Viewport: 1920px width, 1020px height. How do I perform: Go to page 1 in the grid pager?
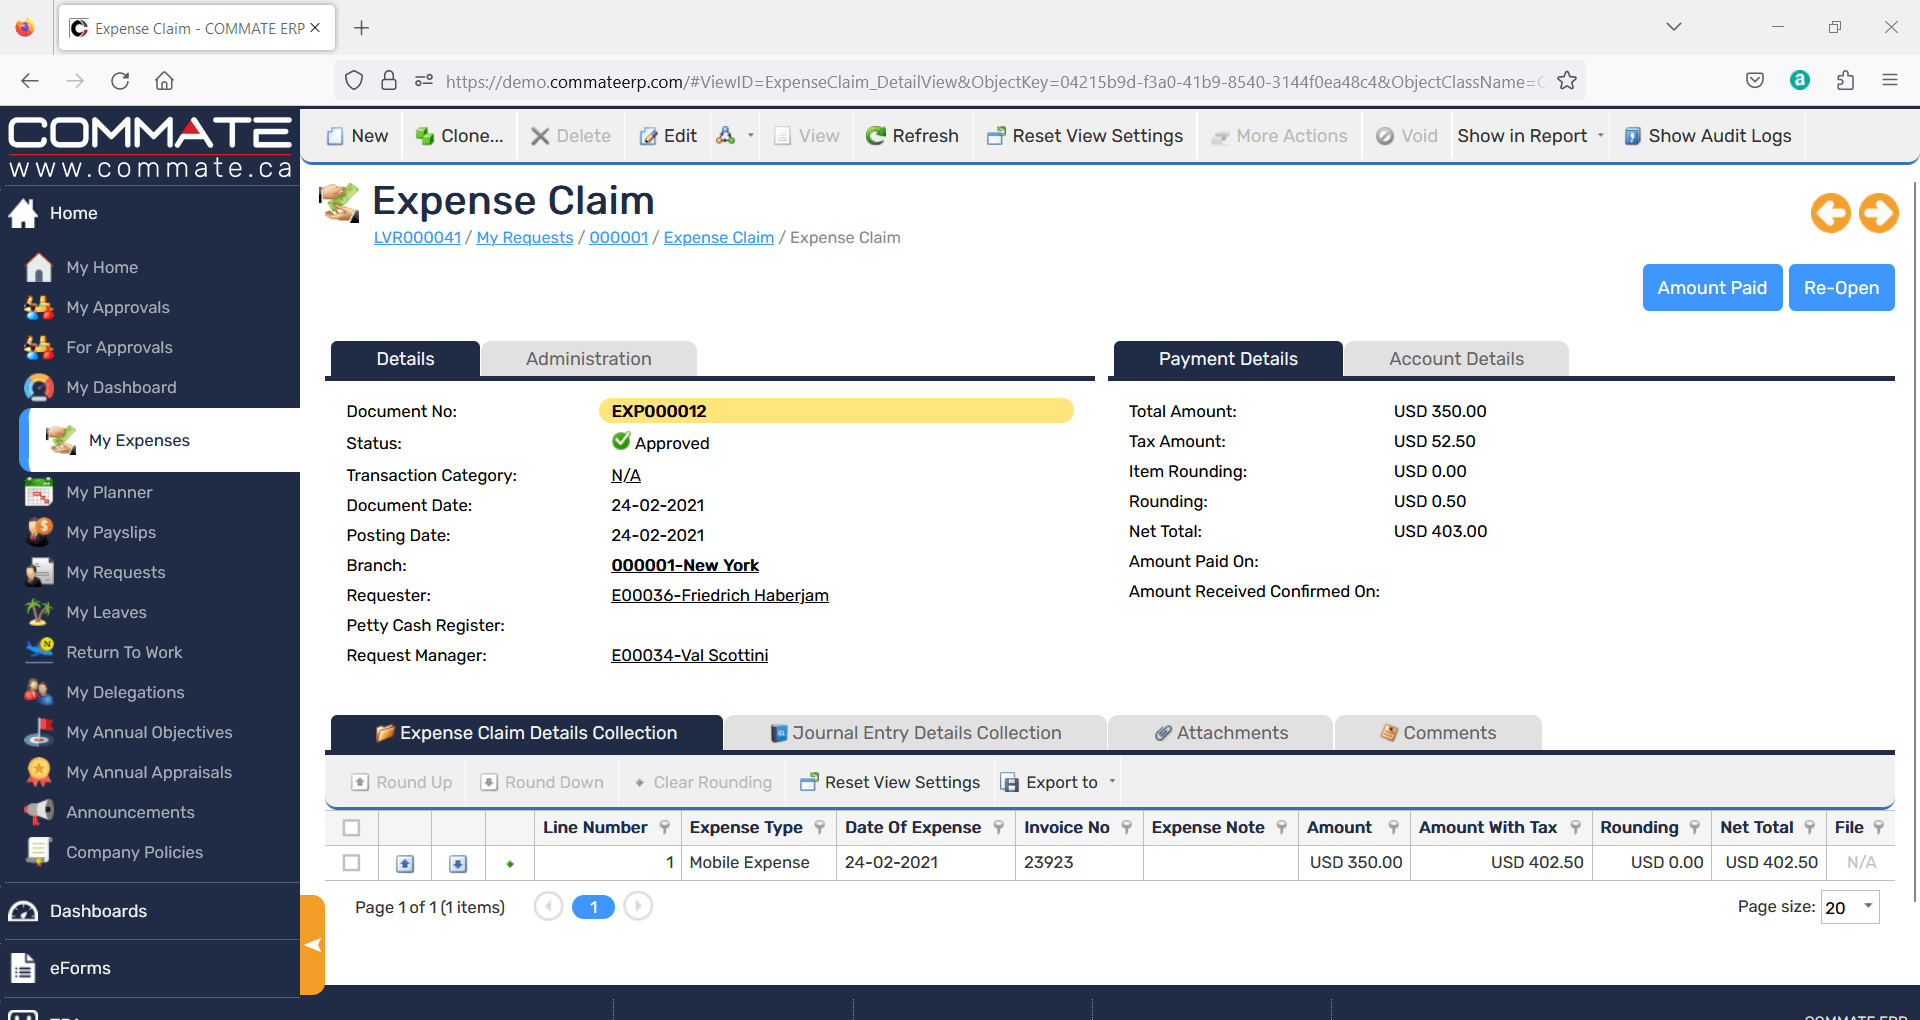(x=593, y=907)
